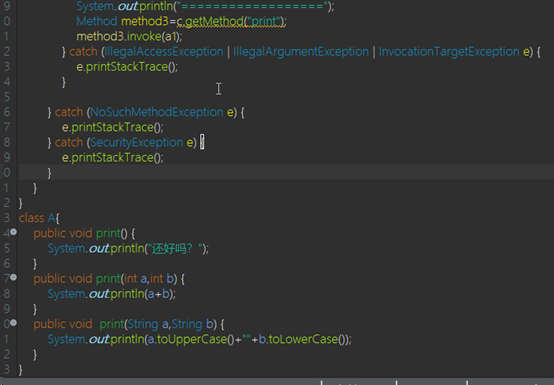Screen dimensions: 554x385
Task: Click the "=================" string literal
Action: (252, 6)
